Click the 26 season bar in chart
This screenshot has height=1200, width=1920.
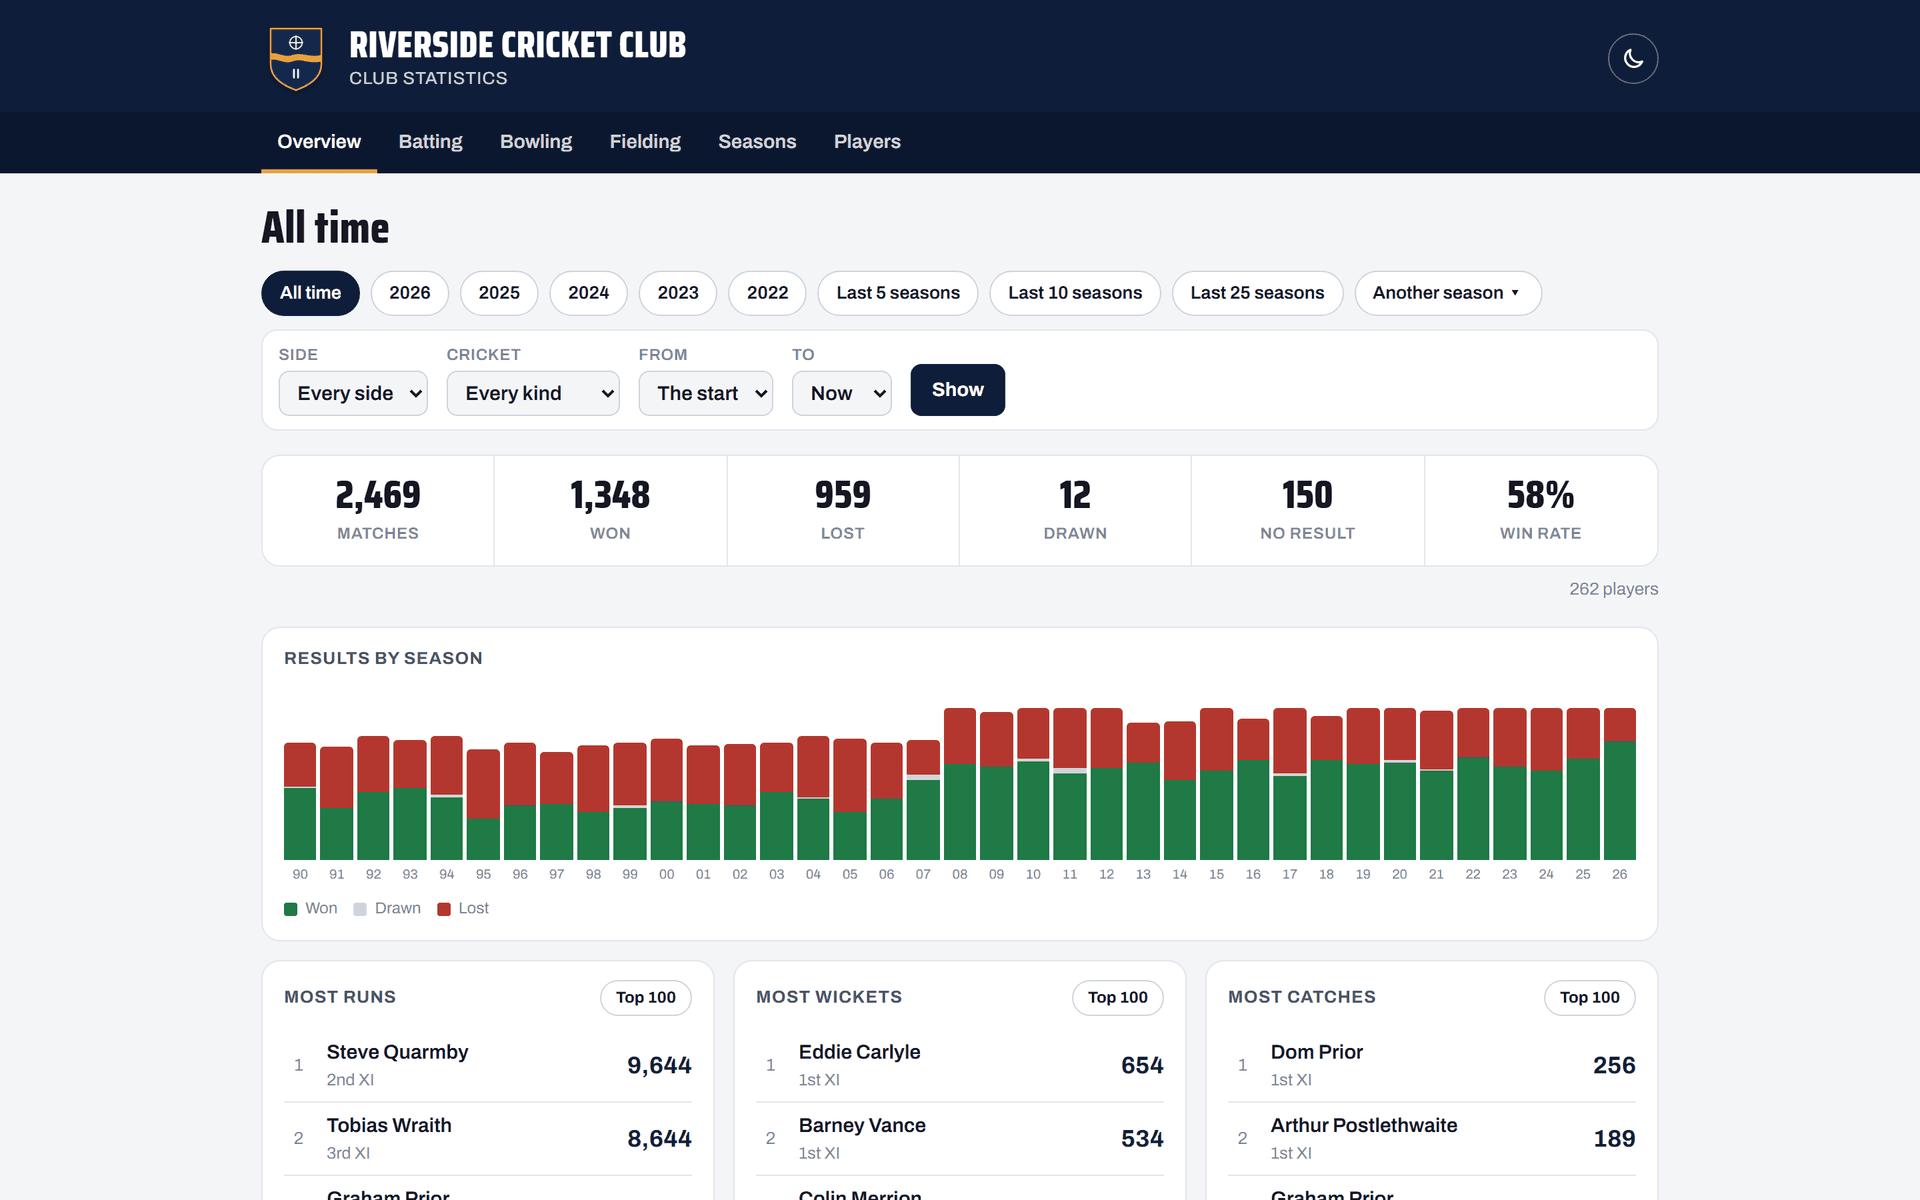coord(1619,784)
